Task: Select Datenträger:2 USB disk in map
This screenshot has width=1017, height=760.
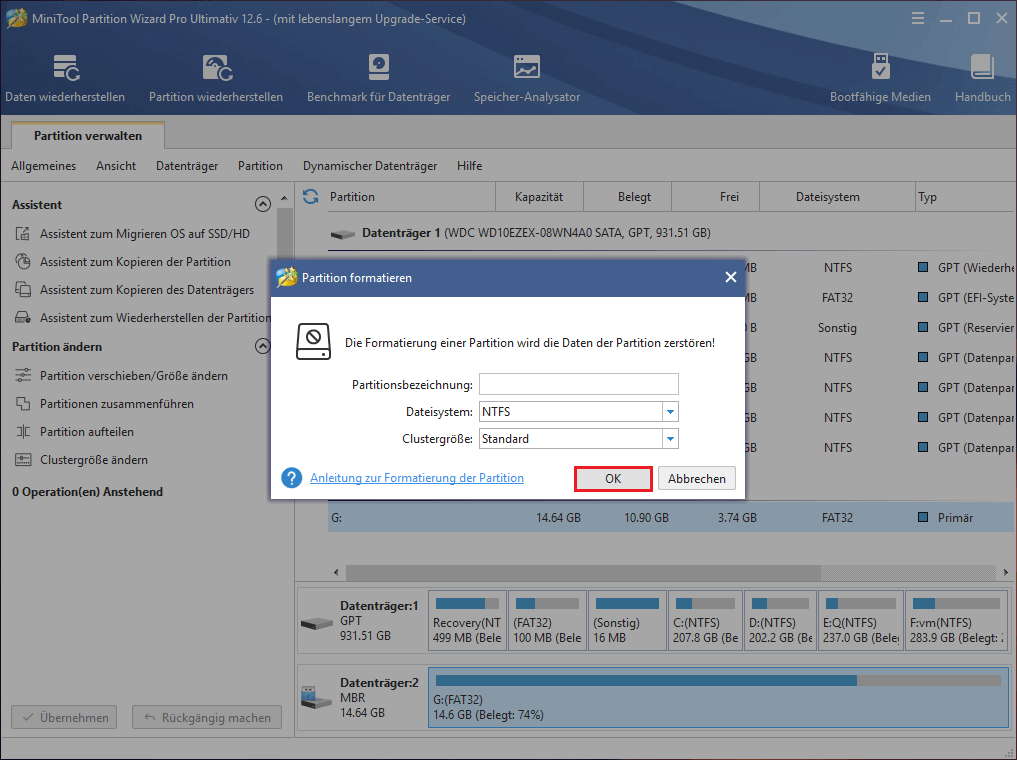Action: pos(361,698)
